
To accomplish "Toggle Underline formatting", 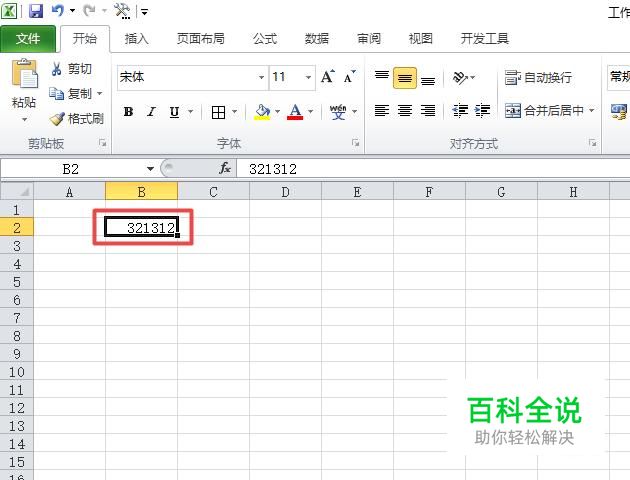I will click(174, 112).
